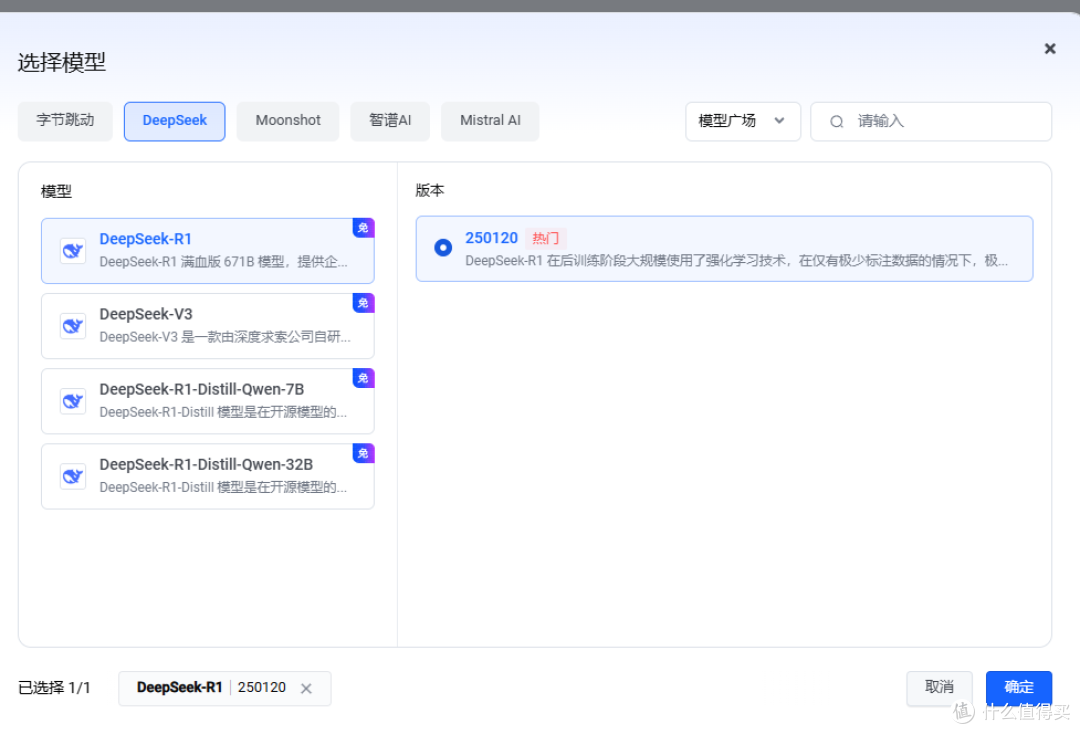Click the whale icon on DeepSeek-R1-Distill-Qwen-7B
1080x734 pixels.
tap(72, 400)
